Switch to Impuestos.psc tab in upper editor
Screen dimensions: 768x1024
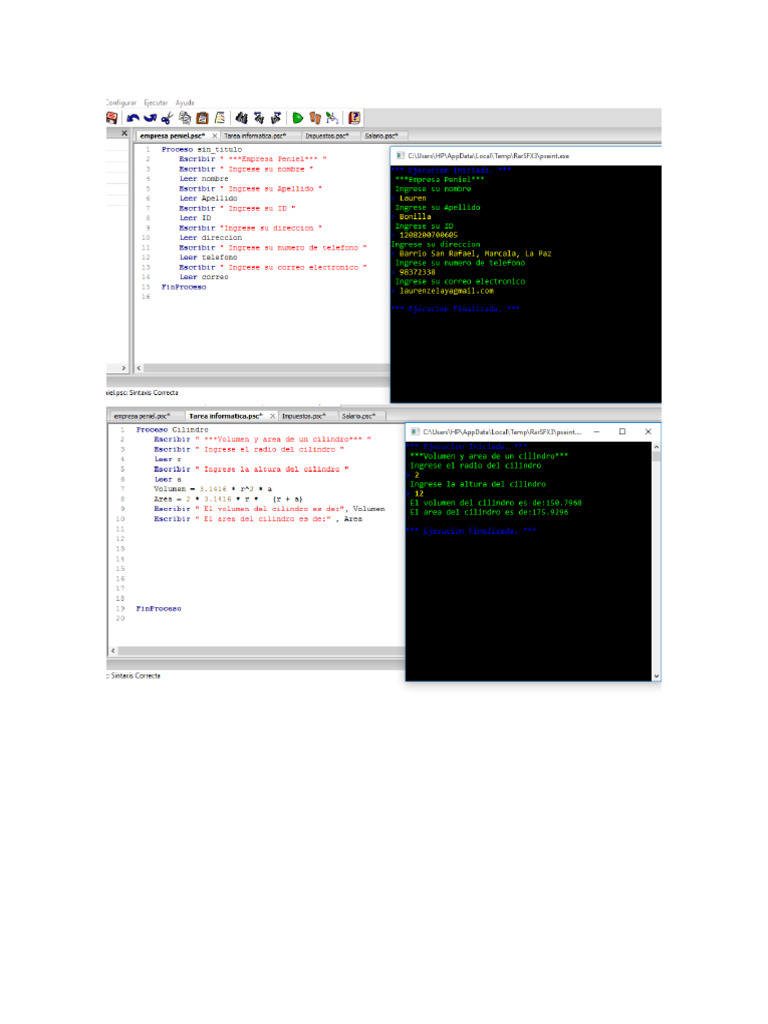(x=327, y=135)
